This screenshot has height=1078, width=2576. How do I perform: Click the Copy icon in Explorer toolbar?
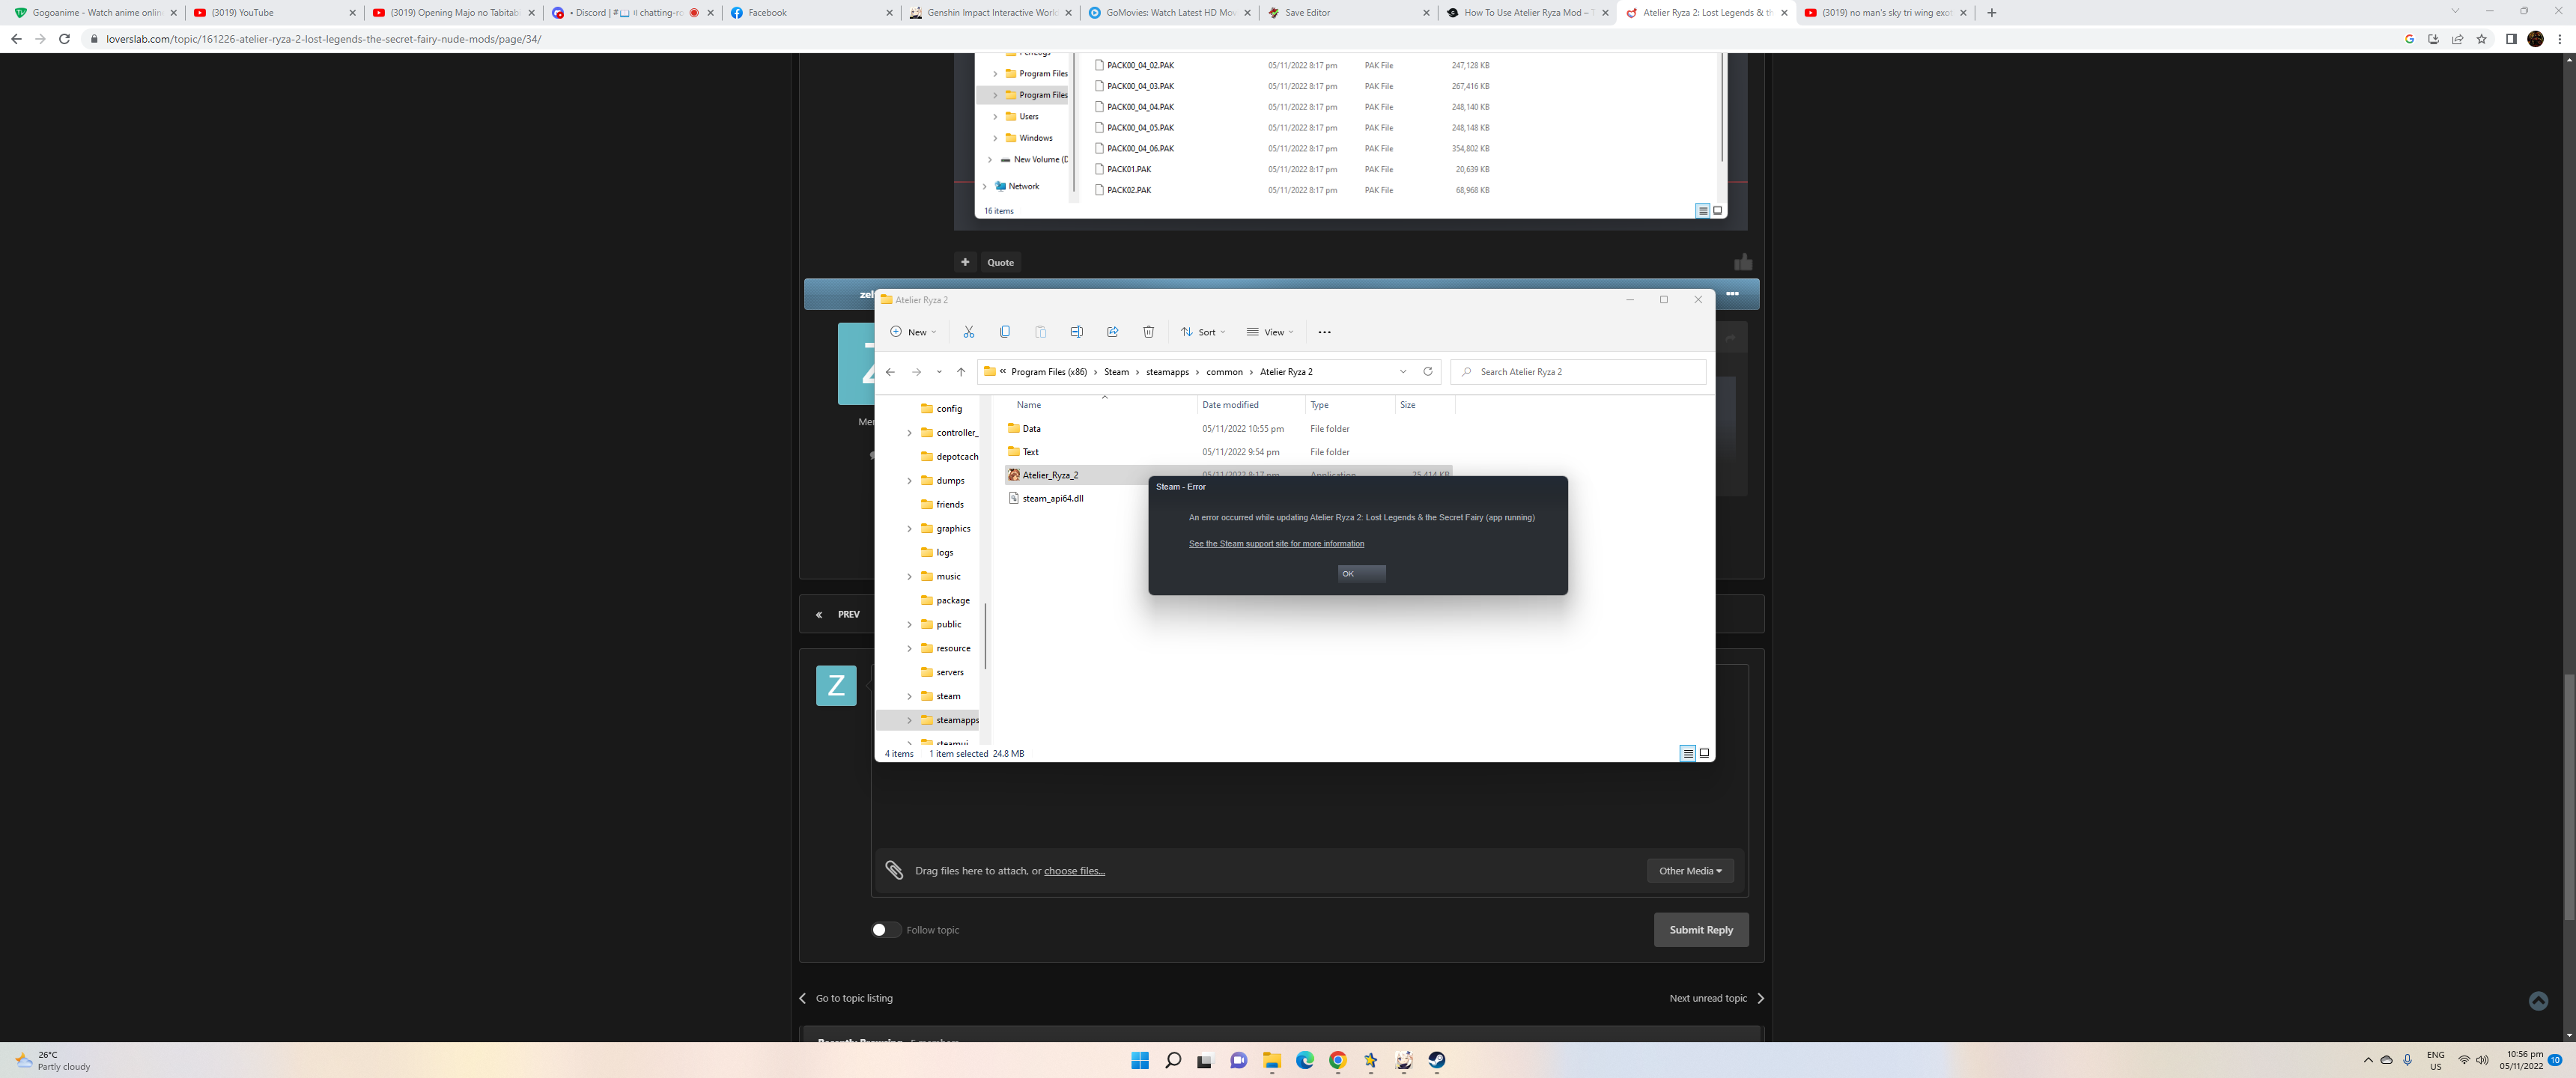[1004, 332]
